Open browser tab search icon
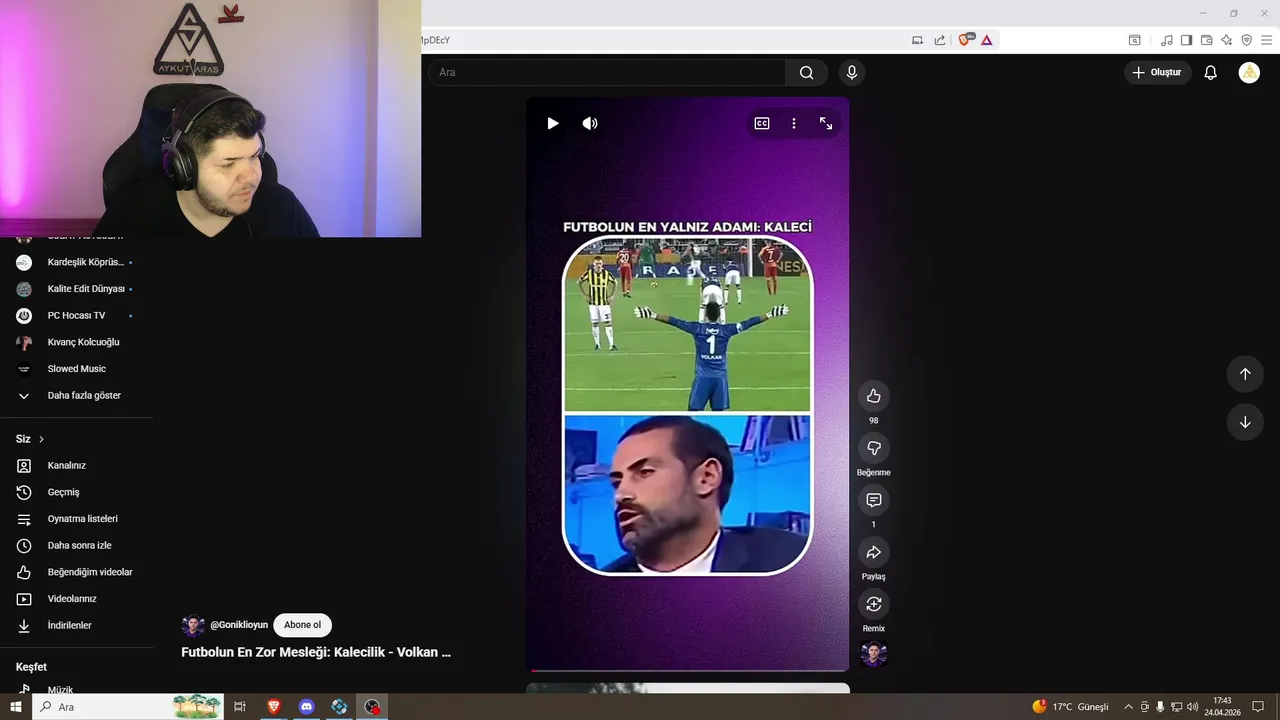 coord(1135,40)
